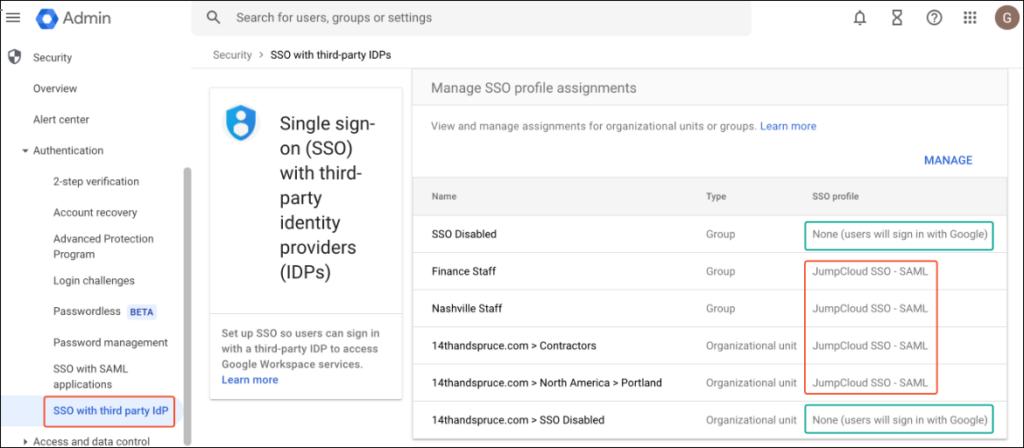Open the help question mark icon

coord(934,18)
